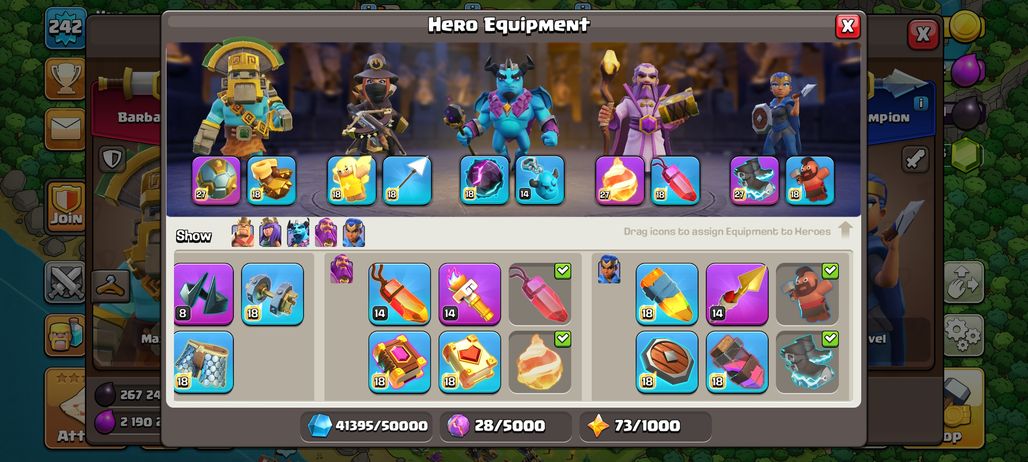This screenshot has width=1028, height=462.
Task: Select the Healing Tome equipment
Action: tap(469, 362)
